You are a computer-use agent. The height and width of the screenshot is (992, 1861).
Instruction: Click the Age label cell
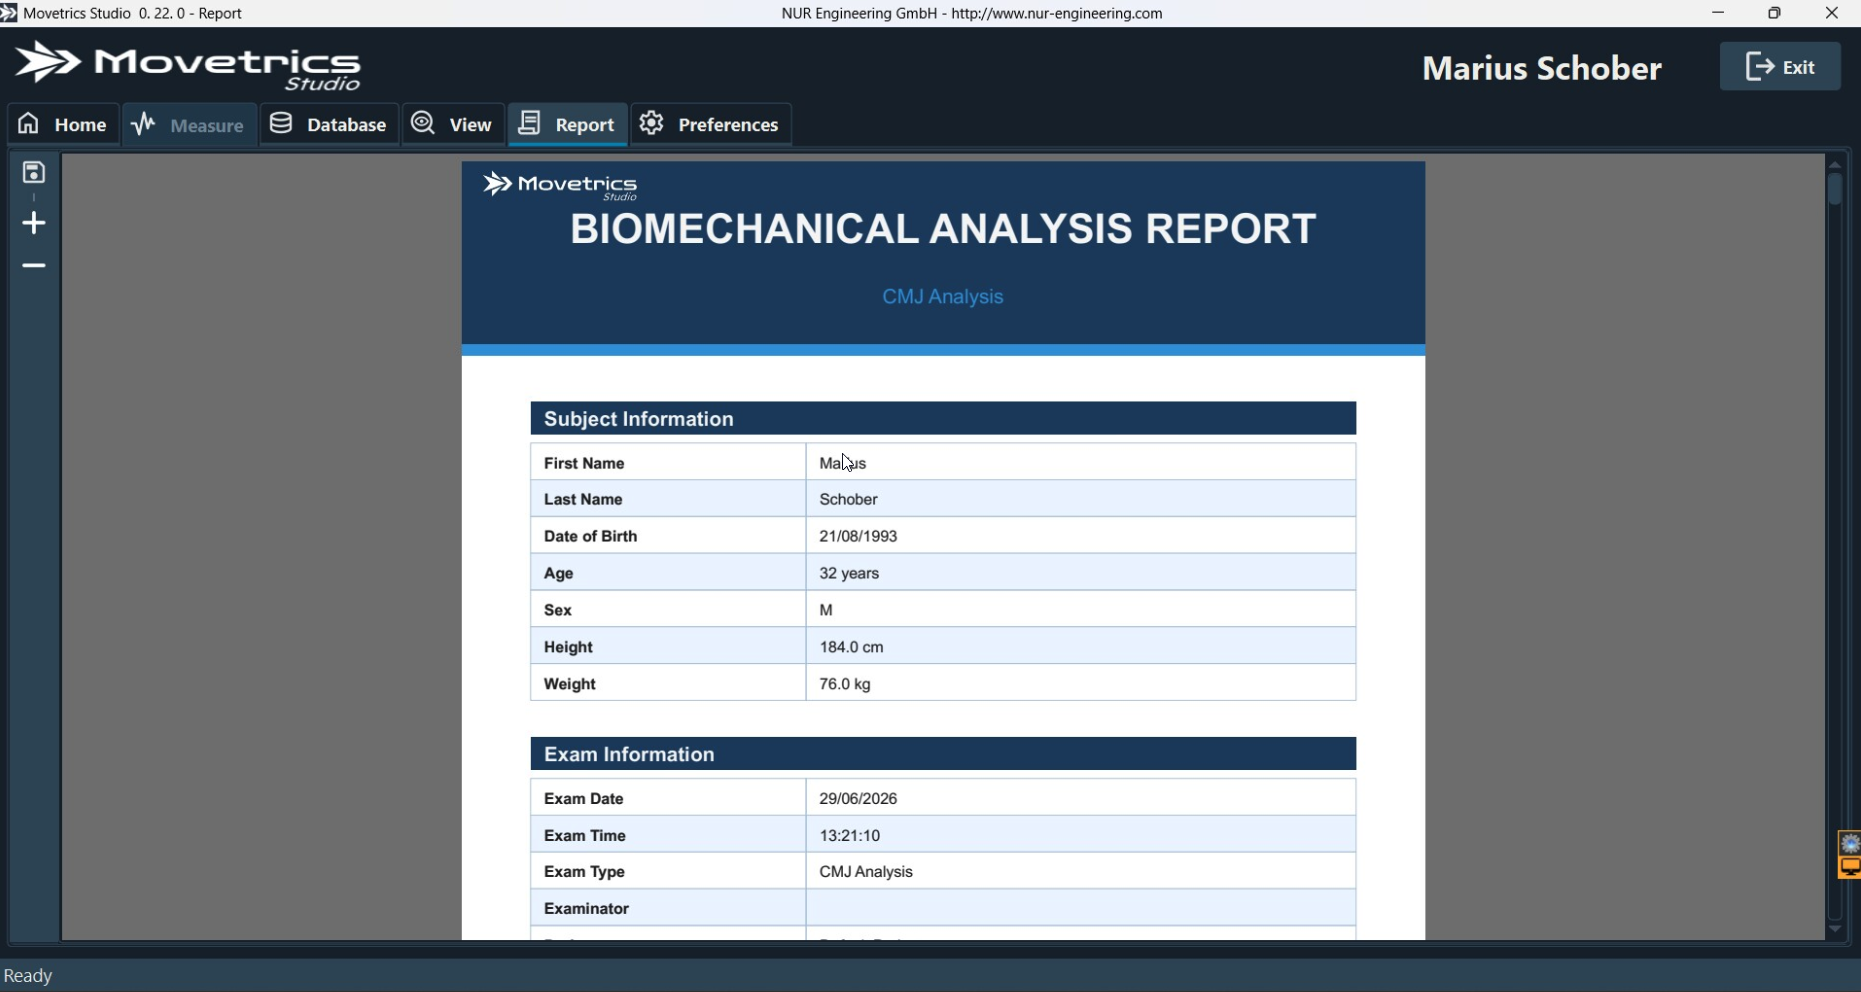tap(668, 573)
